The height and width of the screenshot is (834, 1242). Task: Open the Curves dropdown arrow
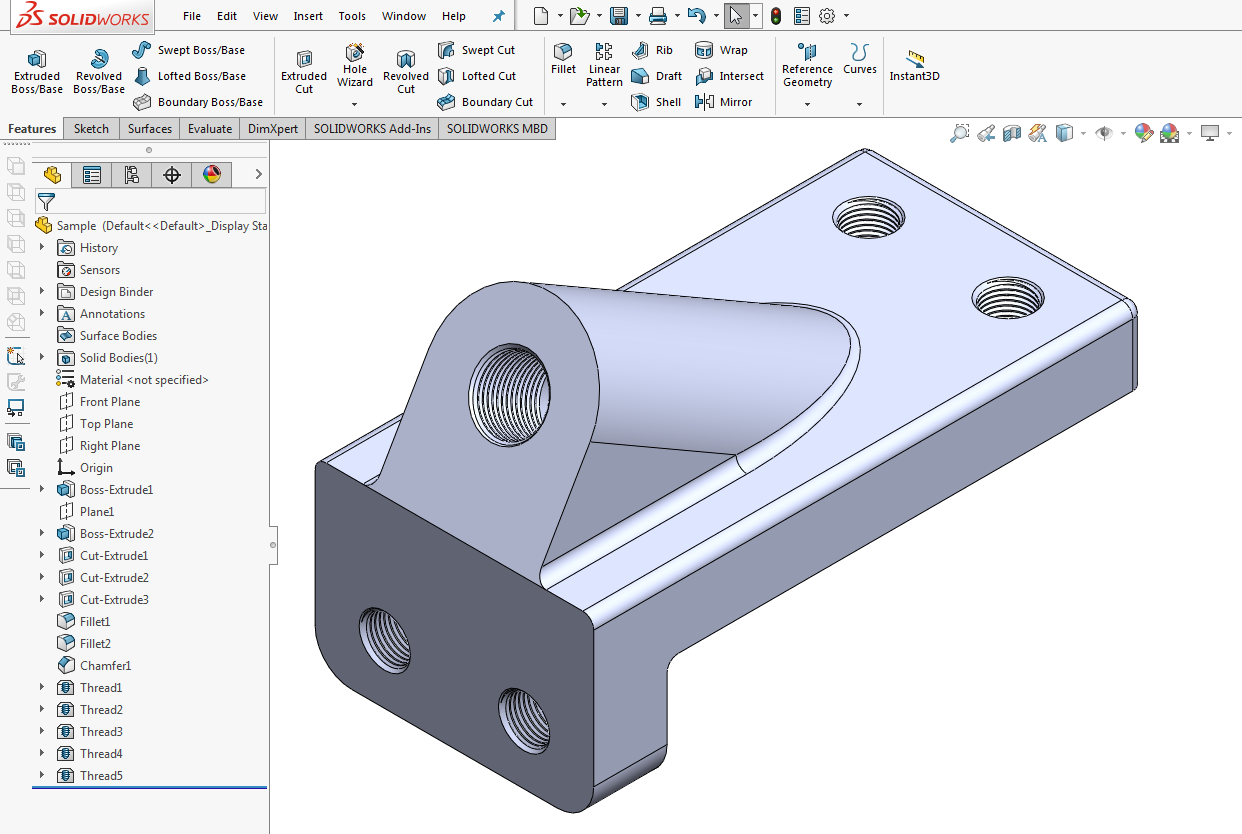(859, 104)
